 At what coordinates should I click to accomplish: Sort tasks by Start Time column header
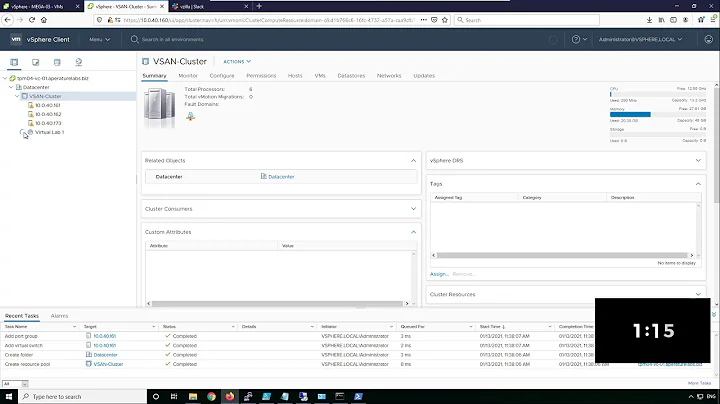[x=490, y=326]
